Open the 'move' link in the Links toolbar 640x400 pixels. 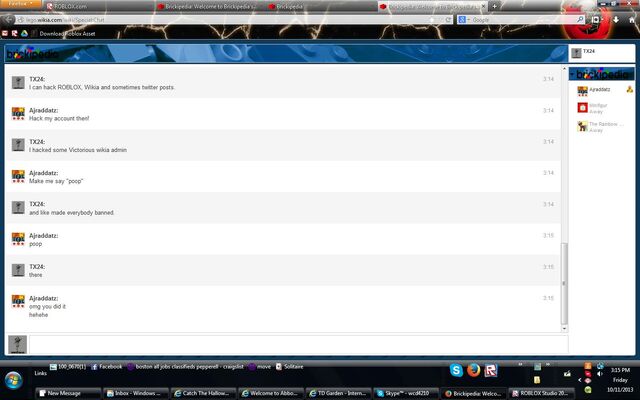point(260,367)
